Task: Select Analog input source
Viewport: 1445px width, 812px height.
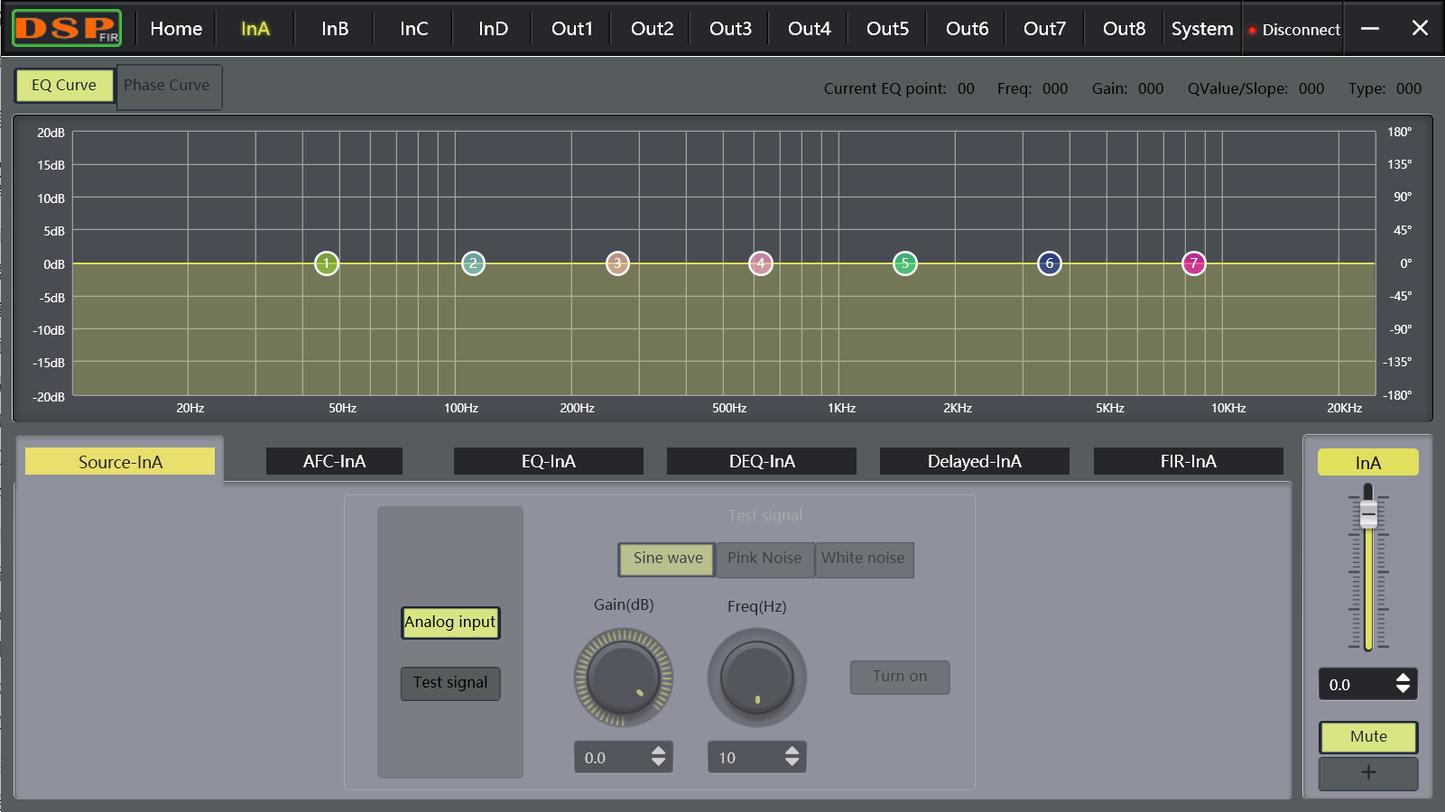Action: pos(450,622)
